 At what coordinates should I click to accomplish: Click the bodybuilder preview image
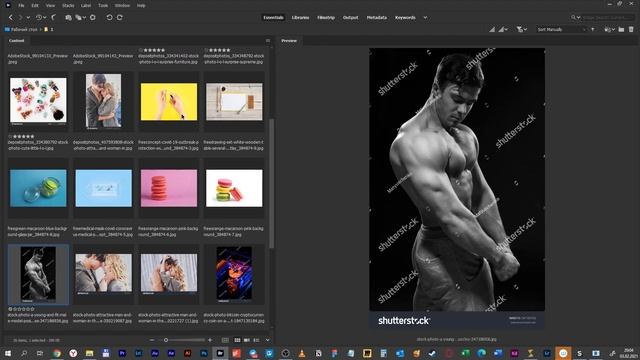[x=457, y=188]
